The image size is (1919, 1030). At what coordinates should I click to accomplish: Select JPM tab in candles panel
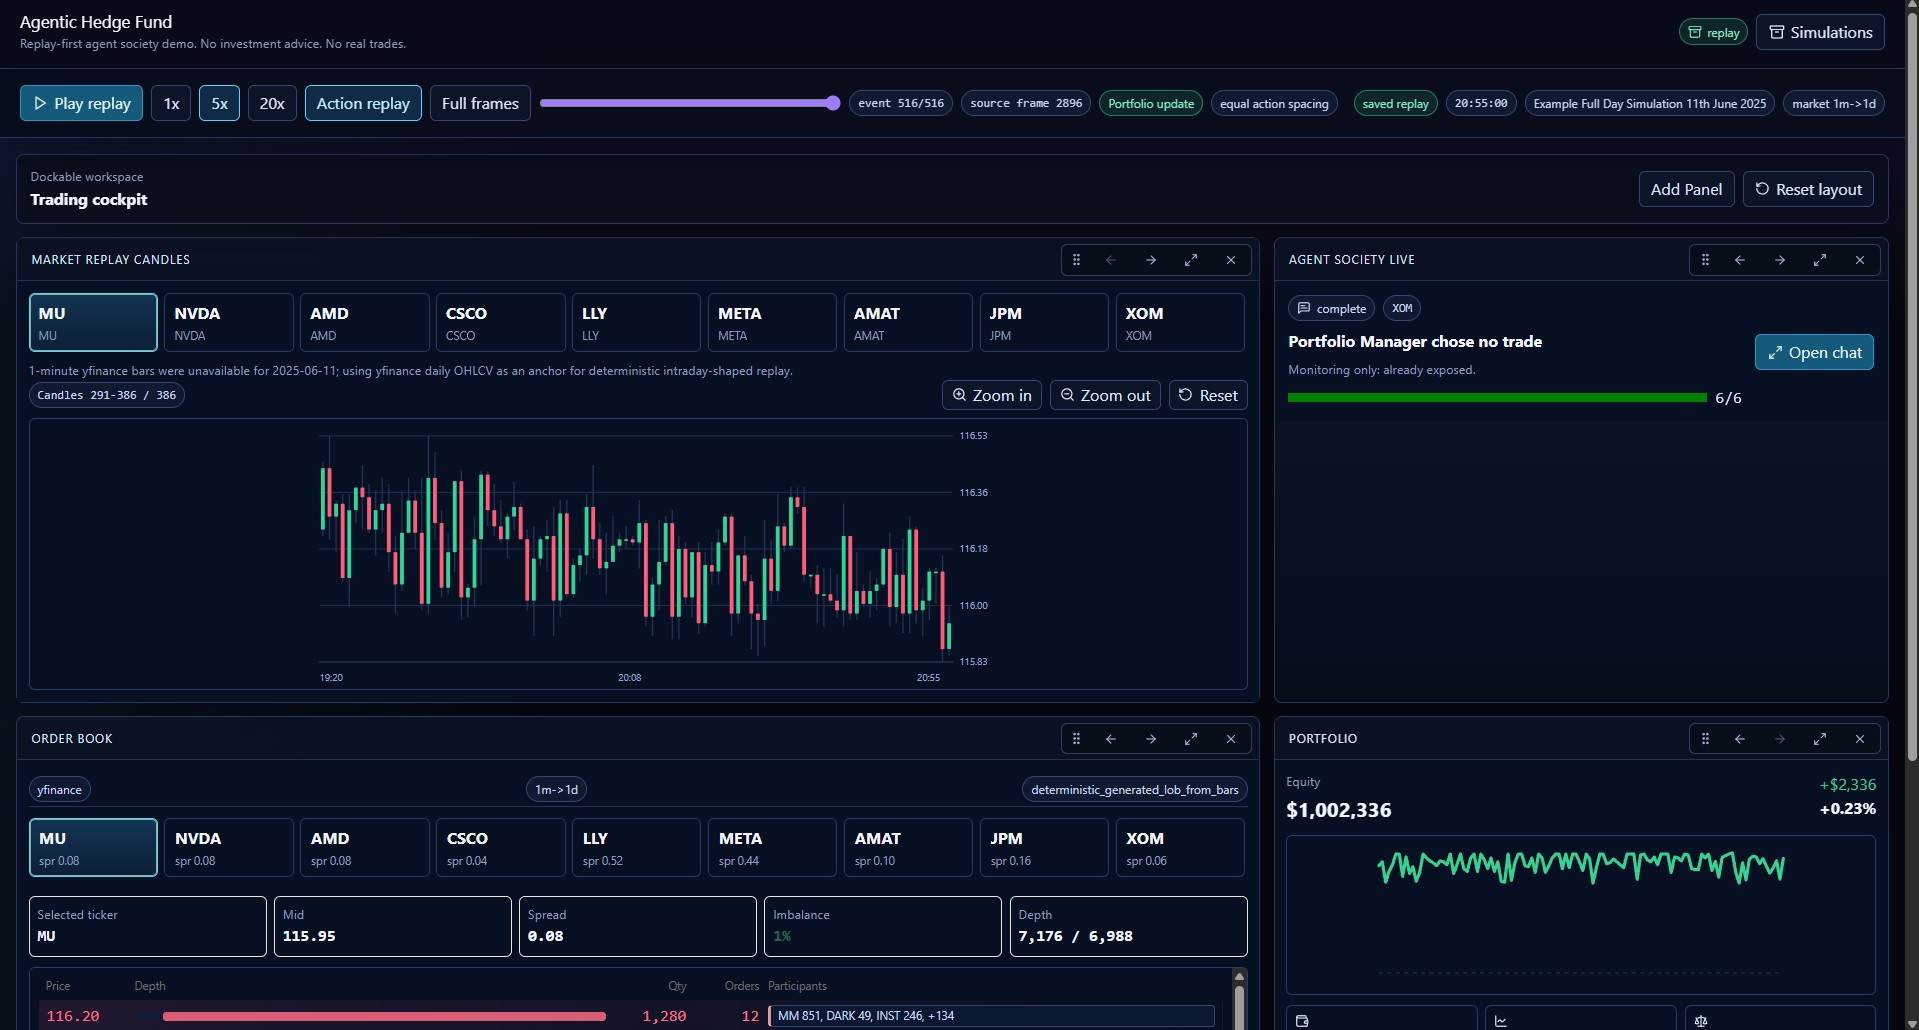(1045, 322)
